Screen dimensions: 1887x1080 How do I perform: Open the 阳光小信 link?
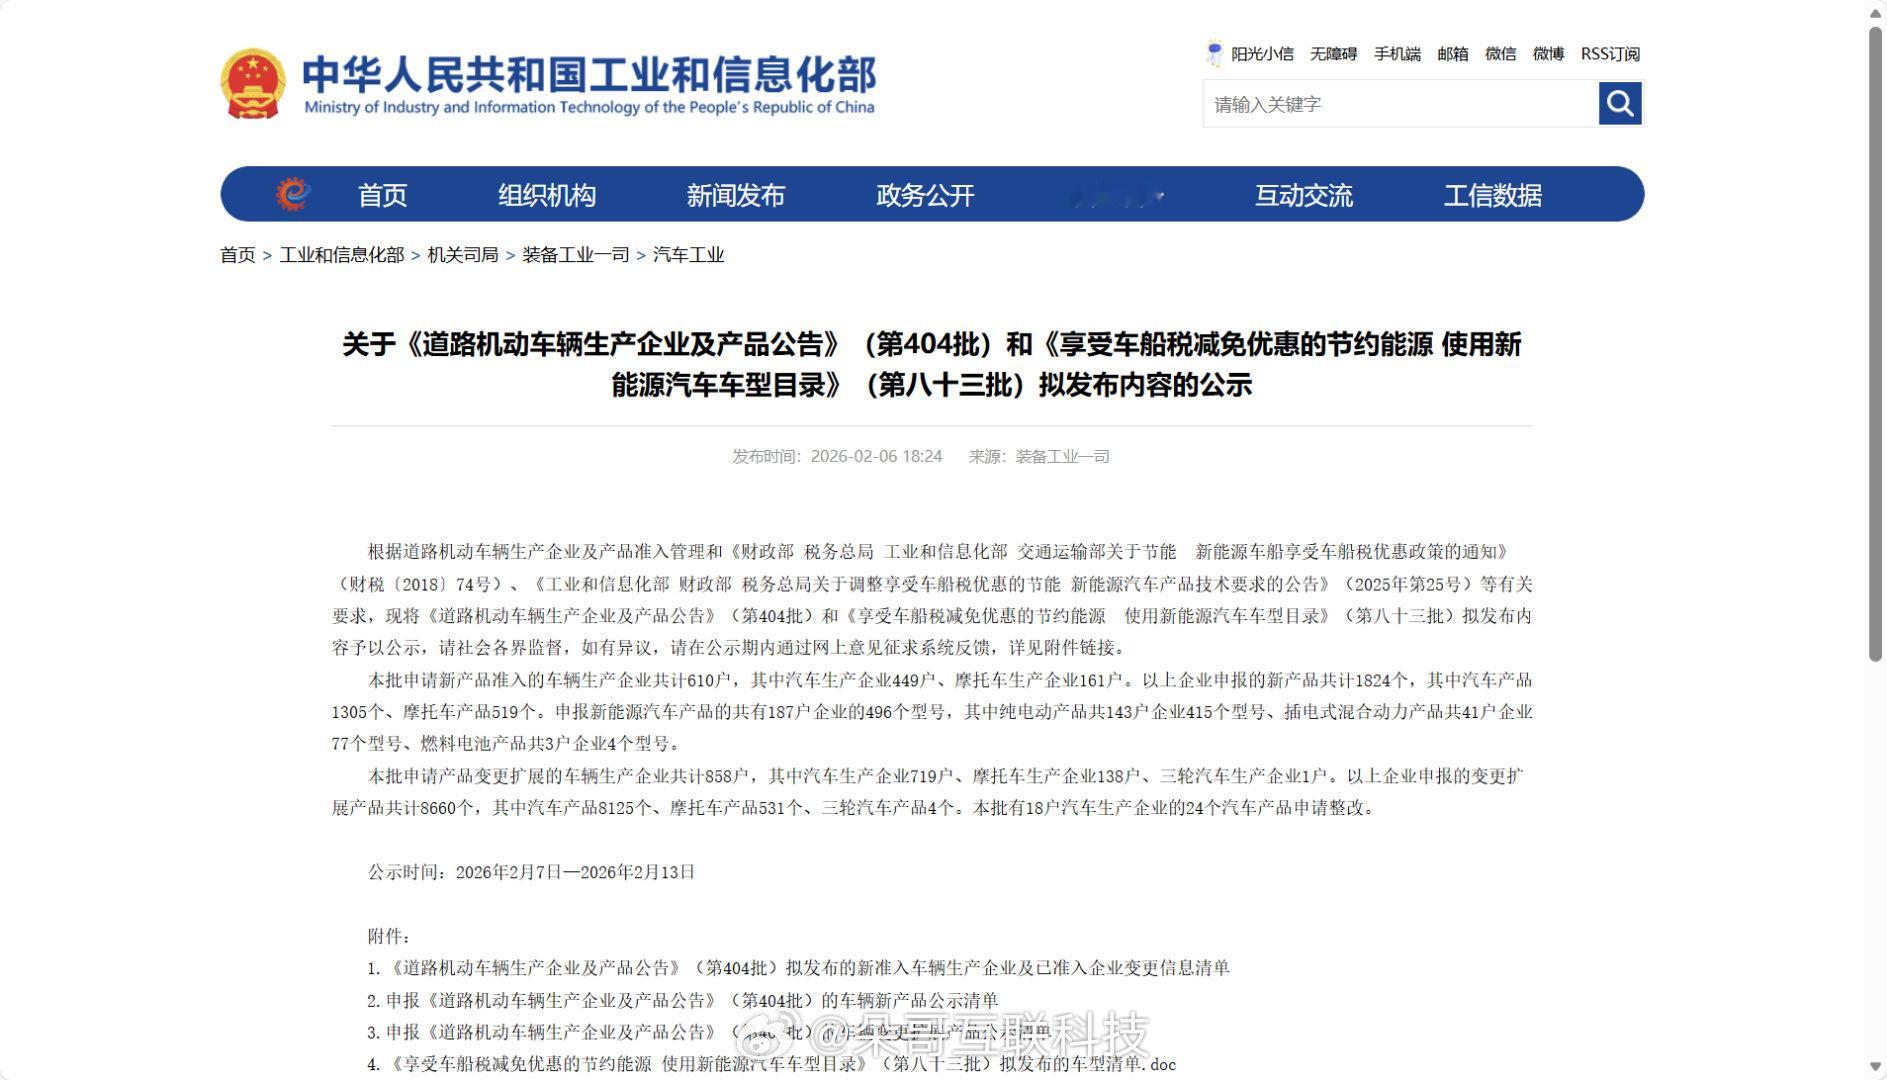pyautogui.click(x=1262, y=54)
